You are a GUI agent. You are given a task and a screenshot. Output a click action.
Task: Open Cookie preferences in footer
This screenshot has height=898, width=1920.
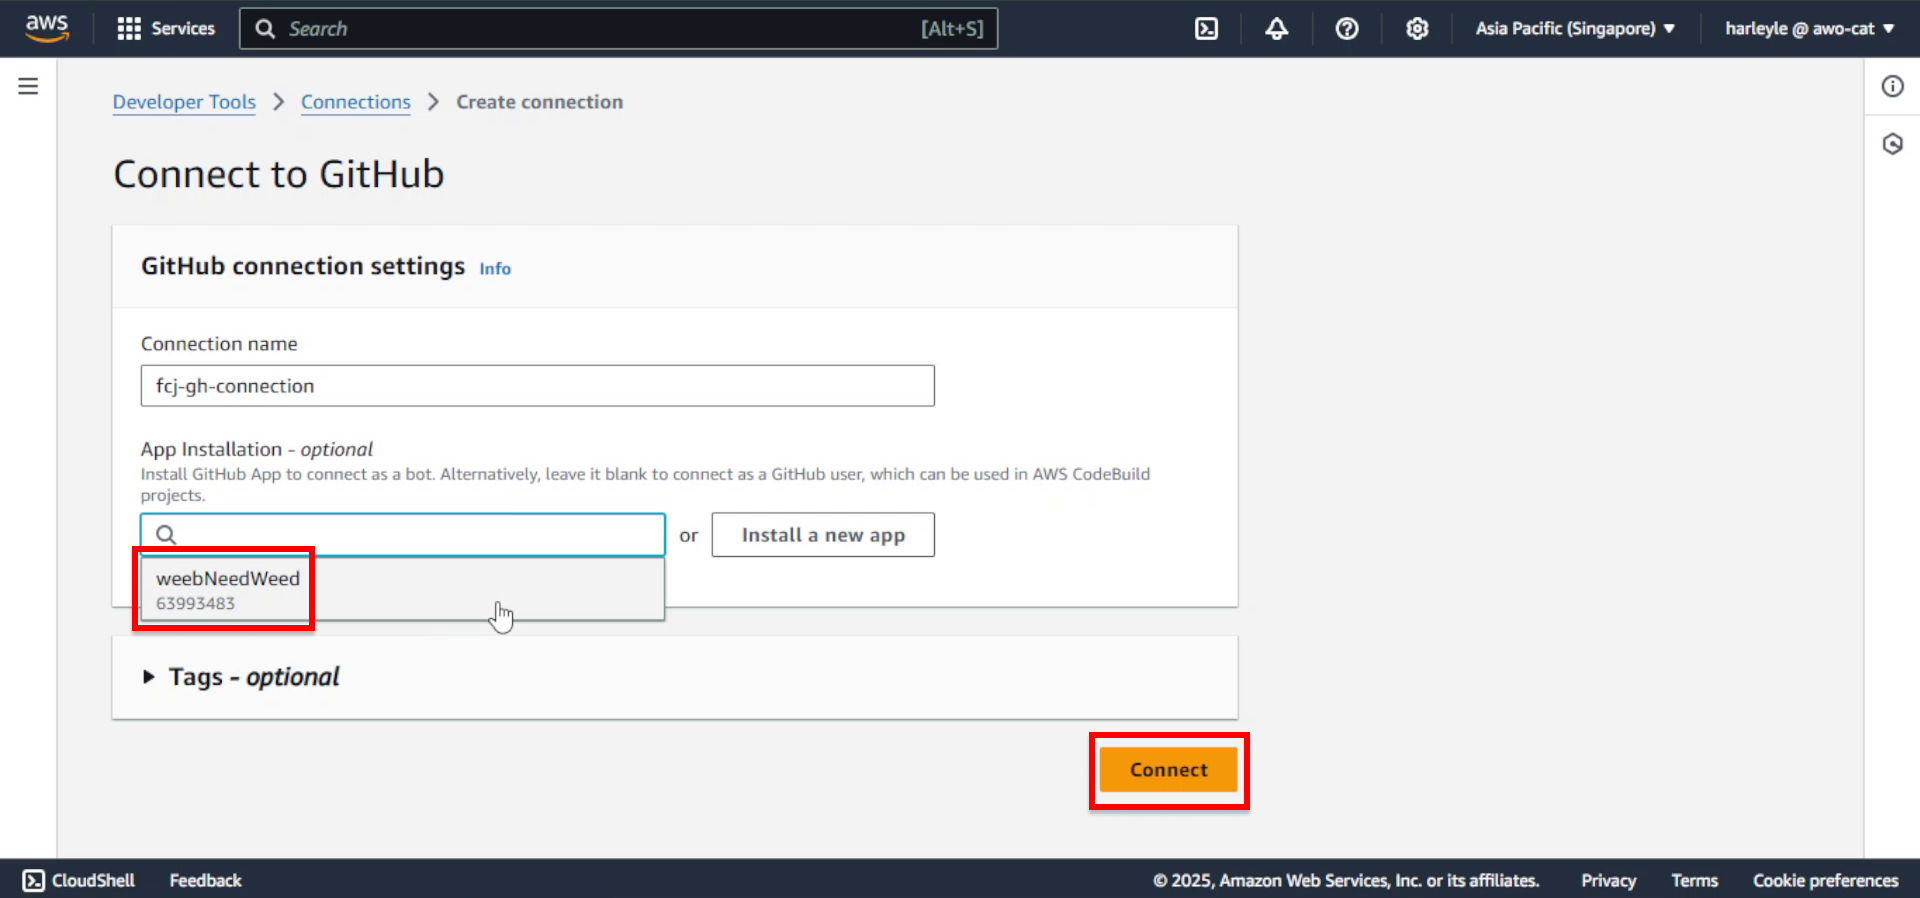1825,880
